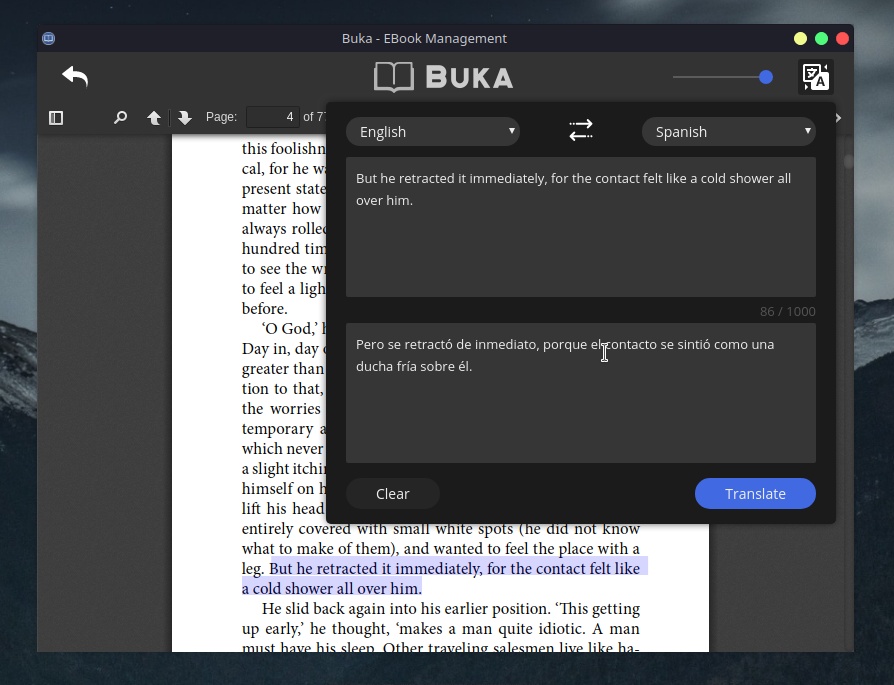Click the back arrow to return to library
894x685 pixels.
click(x=75, y=76)
